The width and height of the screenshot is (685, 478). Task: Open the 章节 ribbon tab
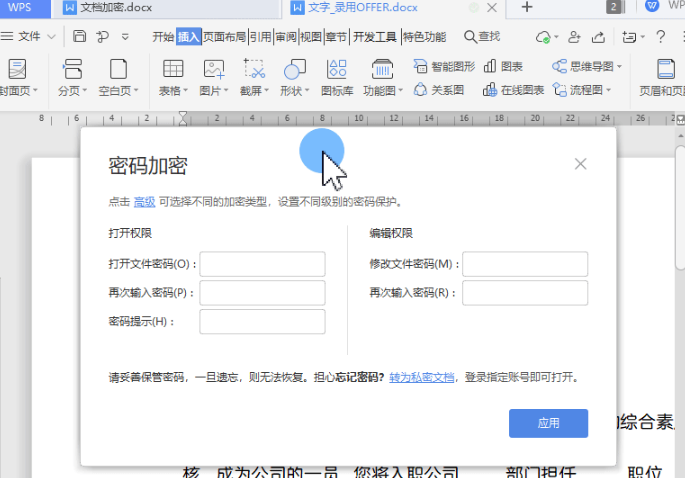(x=336, y=37)
